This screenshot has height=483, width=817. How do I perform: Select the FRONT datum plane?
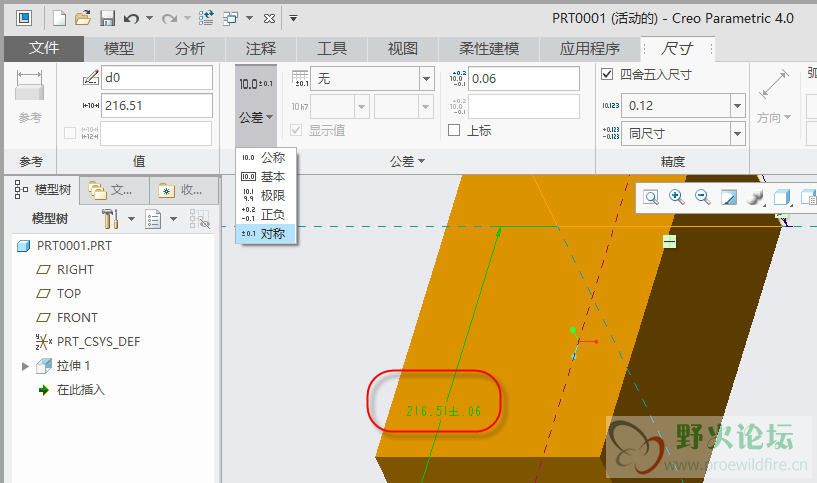[x=77, y=317]
